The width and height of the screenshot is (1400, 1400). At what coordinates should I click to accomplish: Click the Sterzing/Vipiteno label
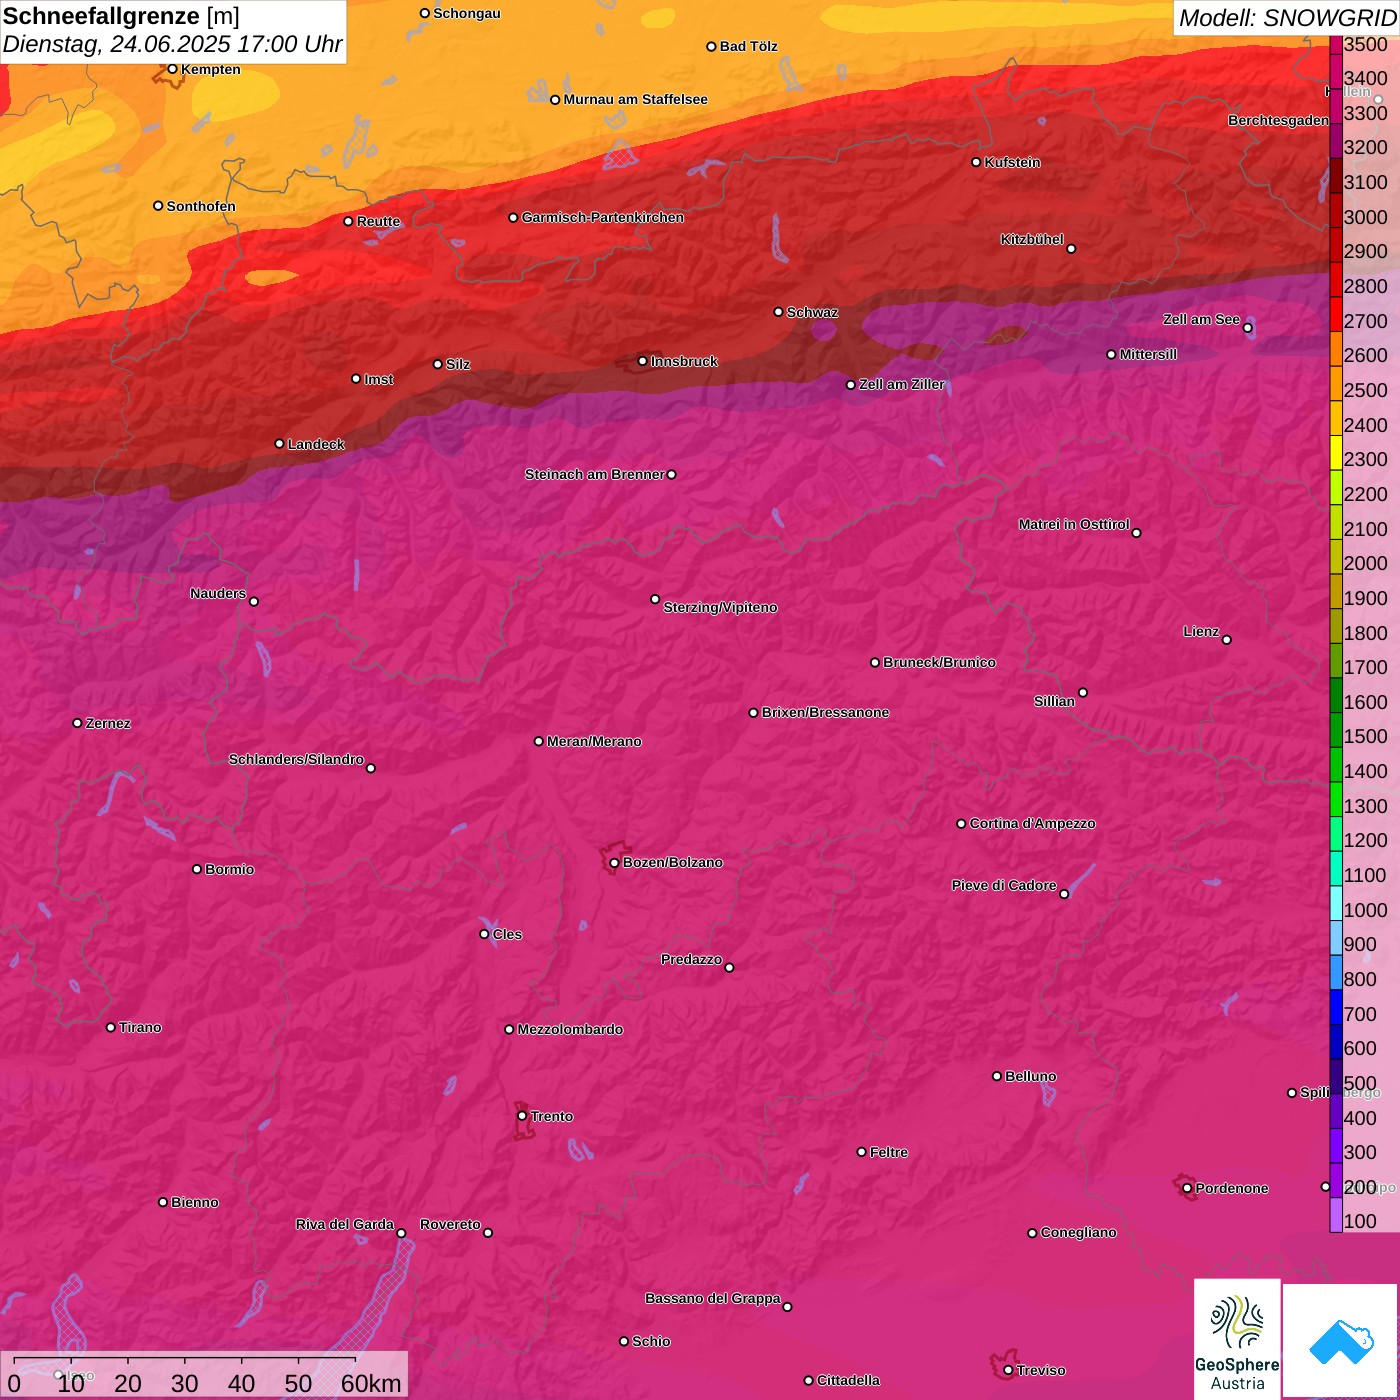(720, 607)
